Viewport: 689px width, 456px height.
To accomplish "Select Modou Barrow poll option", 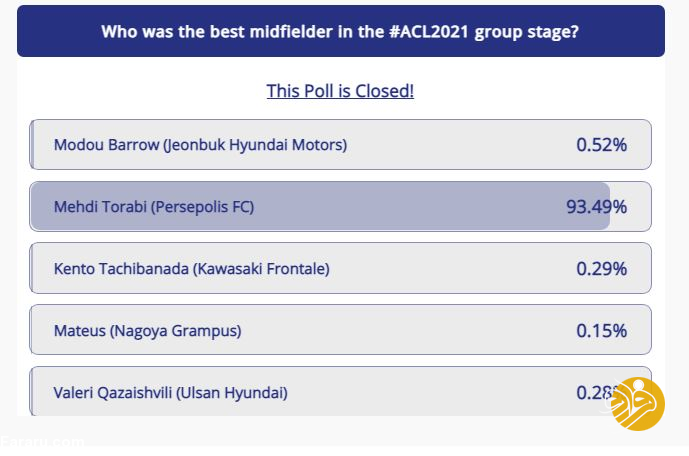I will click(x=340, y=145).
